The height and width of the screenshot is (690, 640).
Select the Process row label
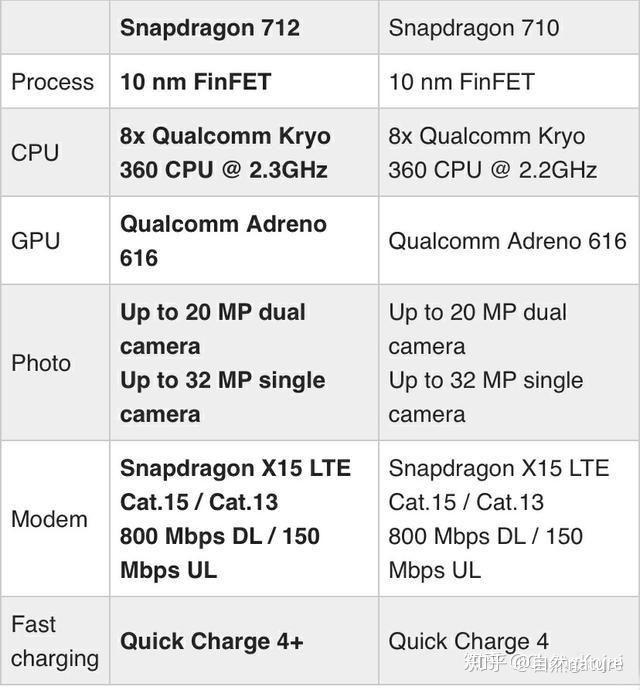tap(52, 82)
